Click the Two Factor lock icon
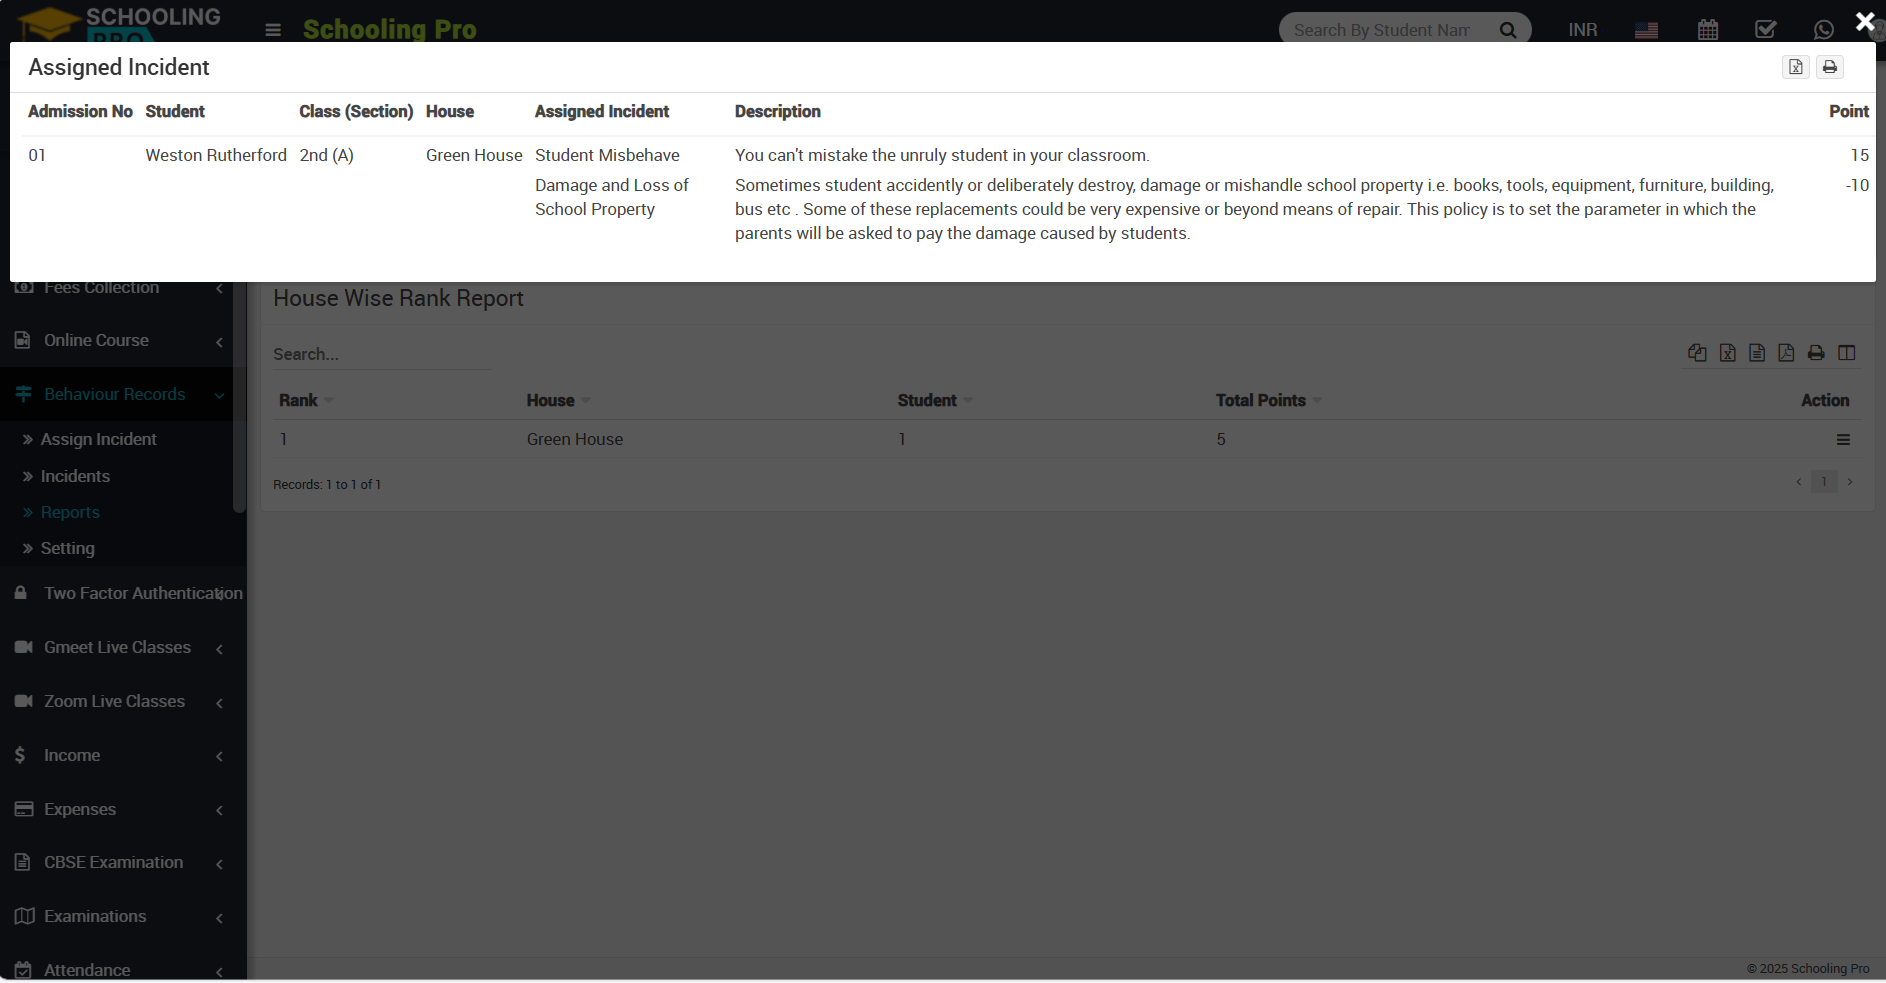 click(20, 593)
